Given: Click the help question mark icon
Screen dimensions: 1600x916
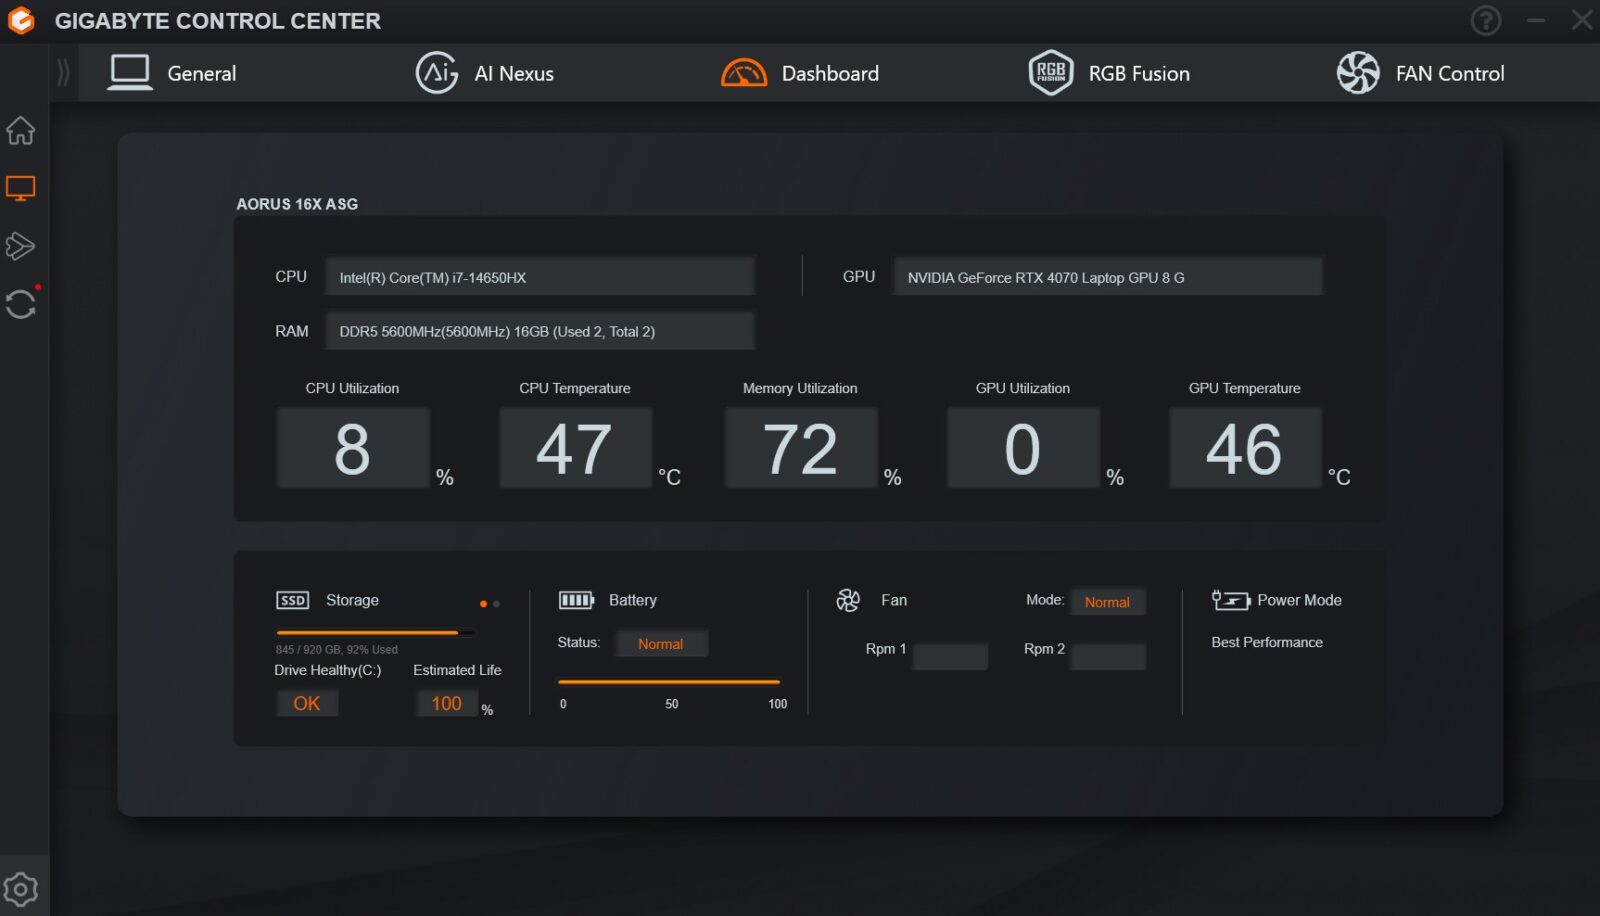Looking at the screenshot, I should tap(1485, 20).
